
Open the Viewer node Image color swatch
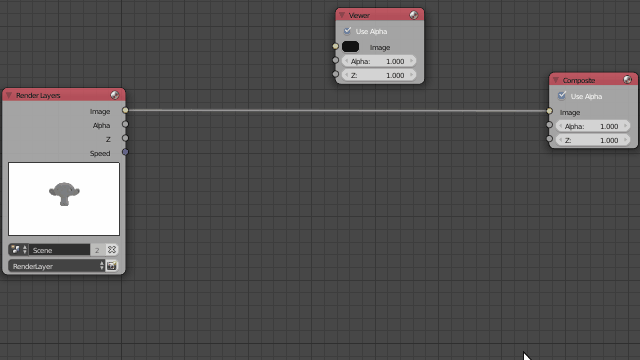pyautogui.click(x=351, y=47)
